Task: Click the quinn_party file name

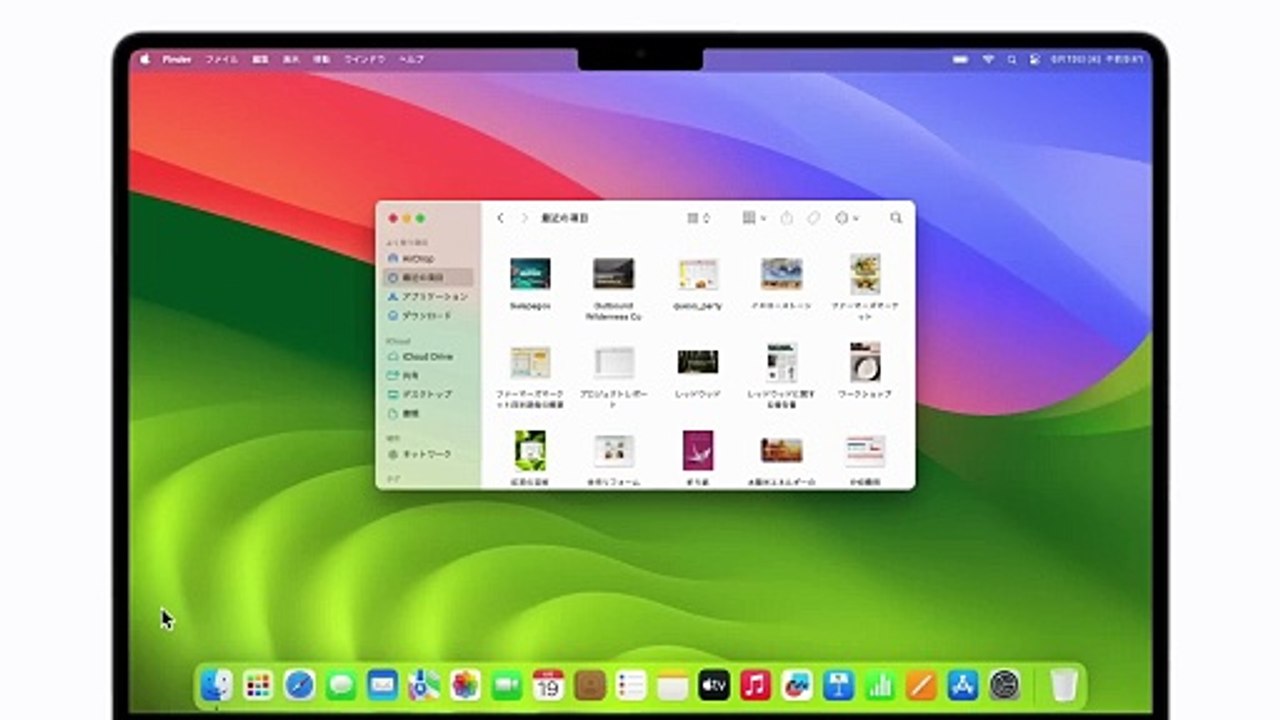Action: coord(697,306)
